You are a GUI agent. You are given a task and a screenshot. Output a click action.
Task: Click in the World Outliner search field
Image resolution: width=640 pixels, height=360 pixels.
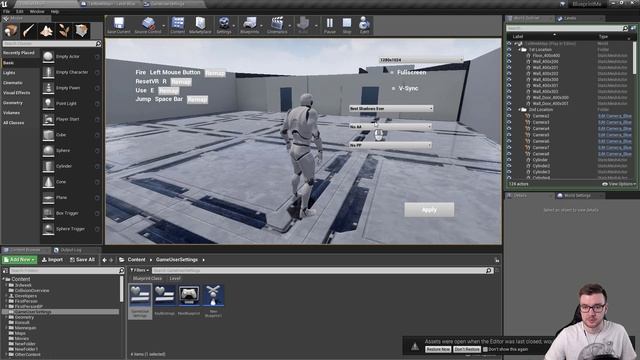pos(565,28)
